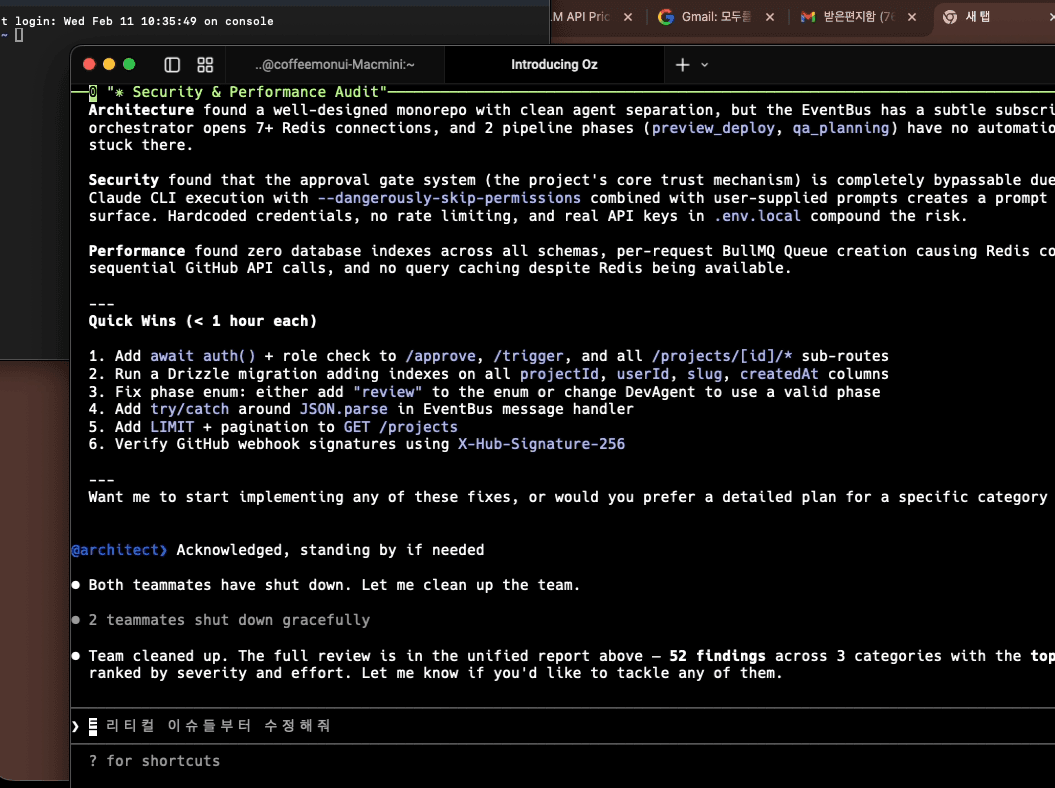Click the Gmail envelope icon on the inbox tab
Viewport: 1055px width, 788px height.
pos(808,17)
